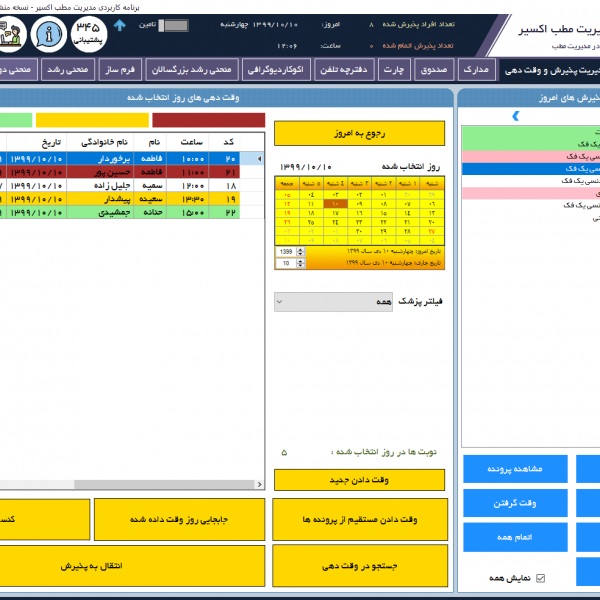Viewport: 600px width, 600px height.
Task: Toggle the نمایش همه checkbox
Action: coord(541,577)
